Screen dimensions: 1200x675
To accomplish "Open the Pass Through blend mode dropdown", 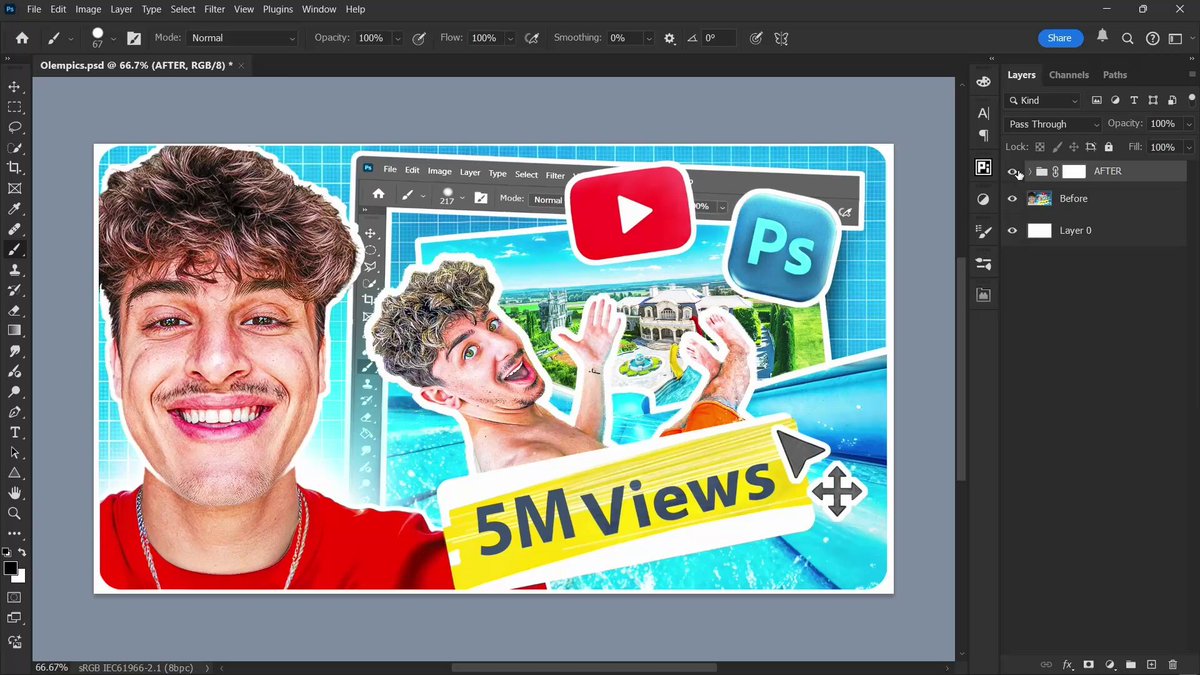I will tap(1053, 124).
